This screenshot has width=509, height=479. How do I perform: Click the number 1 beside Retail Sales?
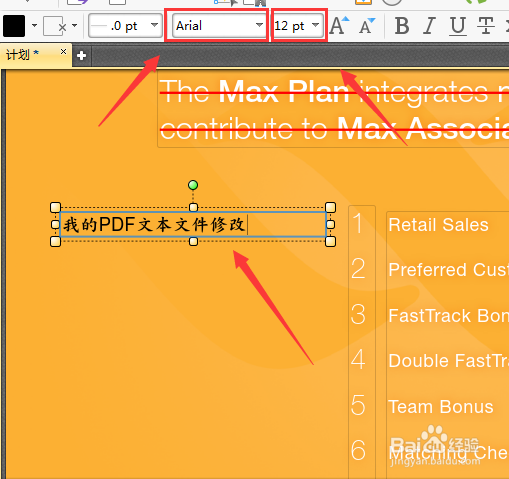point(358,223)
